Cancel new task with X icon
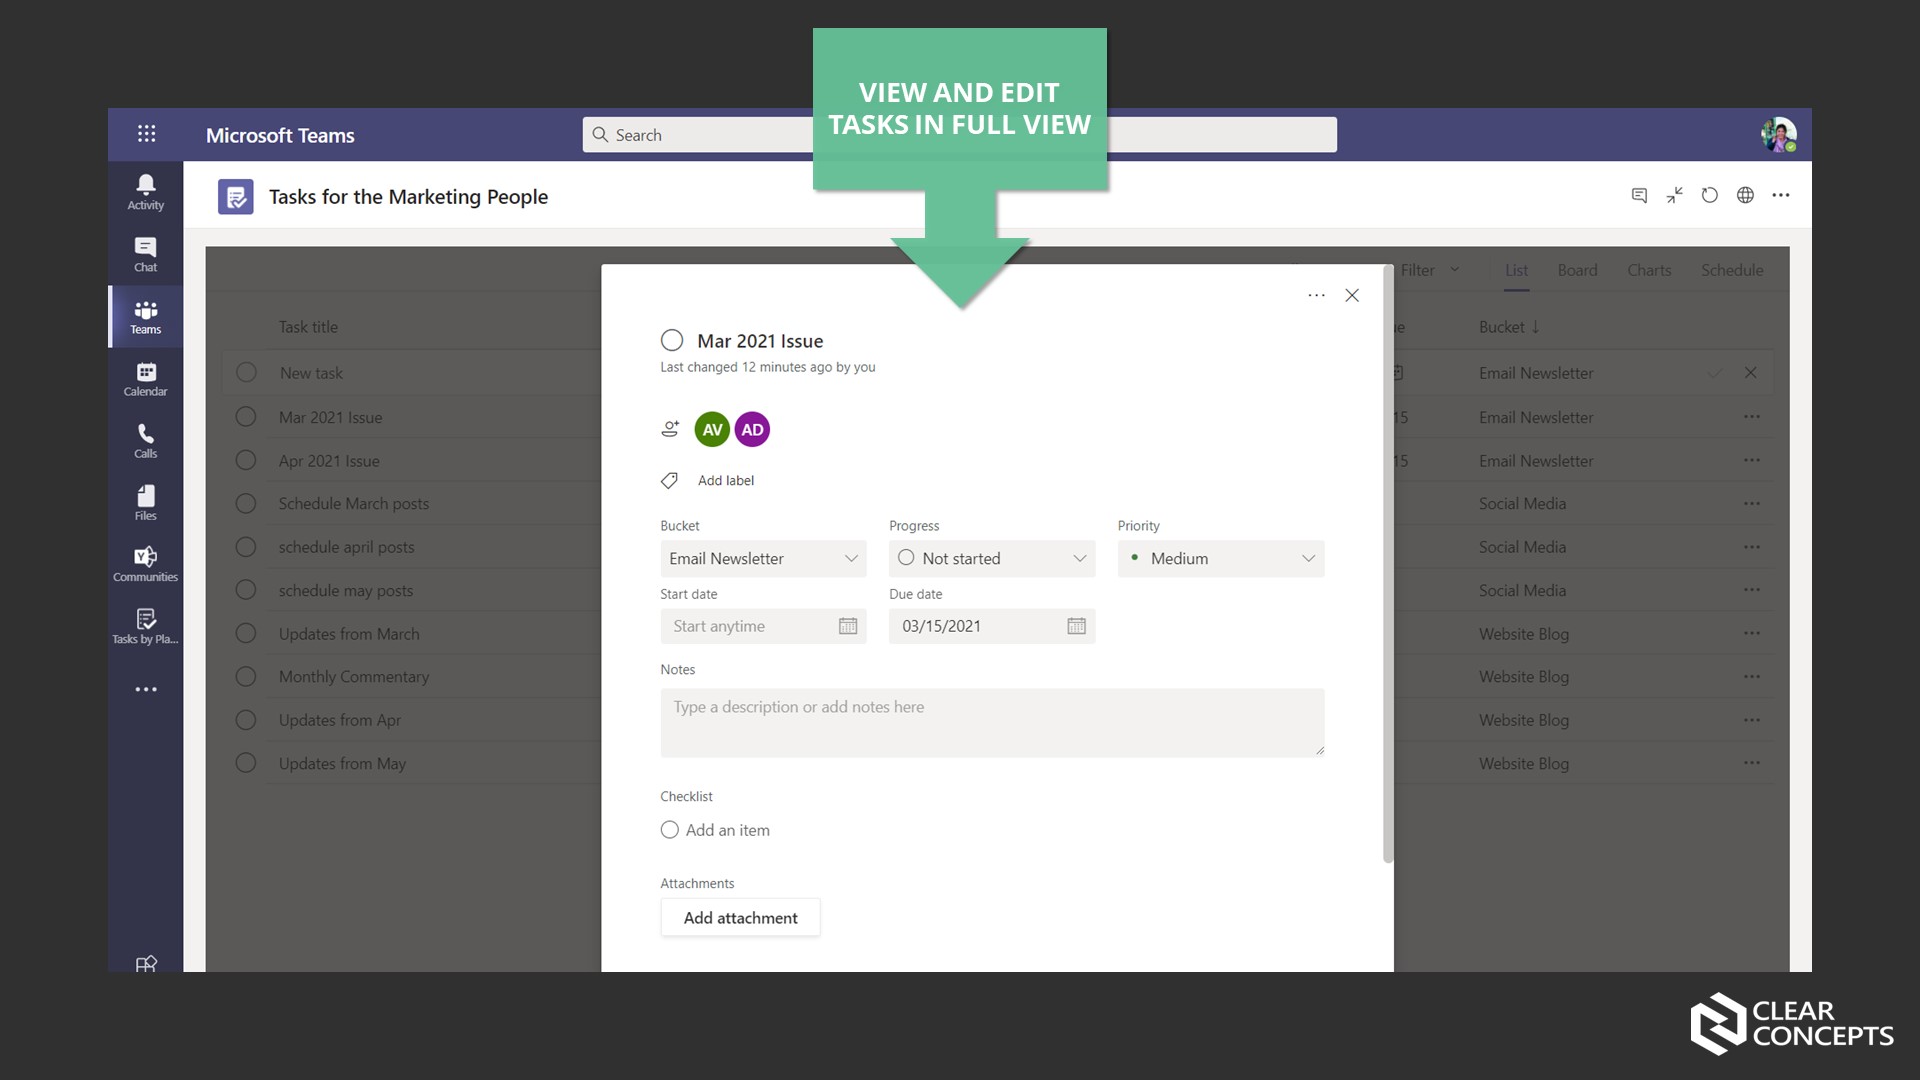 coord(1750,372)
